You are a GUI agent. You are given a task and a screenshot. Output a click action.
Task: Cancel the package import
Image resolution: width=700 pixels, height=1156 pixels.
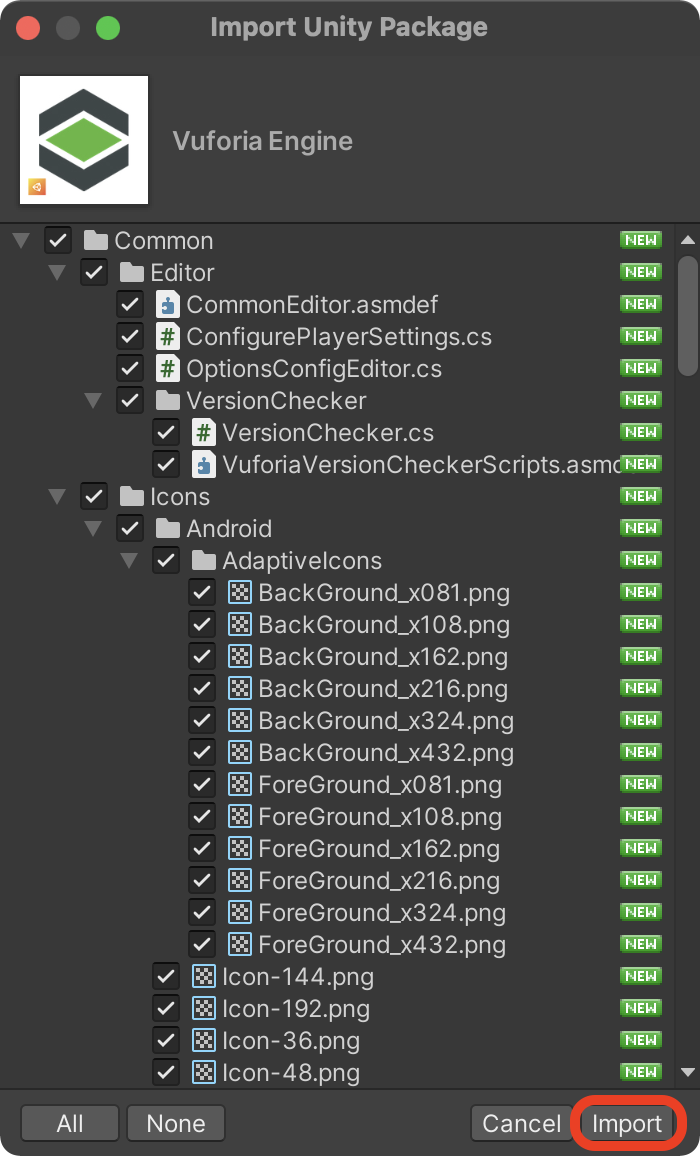click(x=521, y=1123)
